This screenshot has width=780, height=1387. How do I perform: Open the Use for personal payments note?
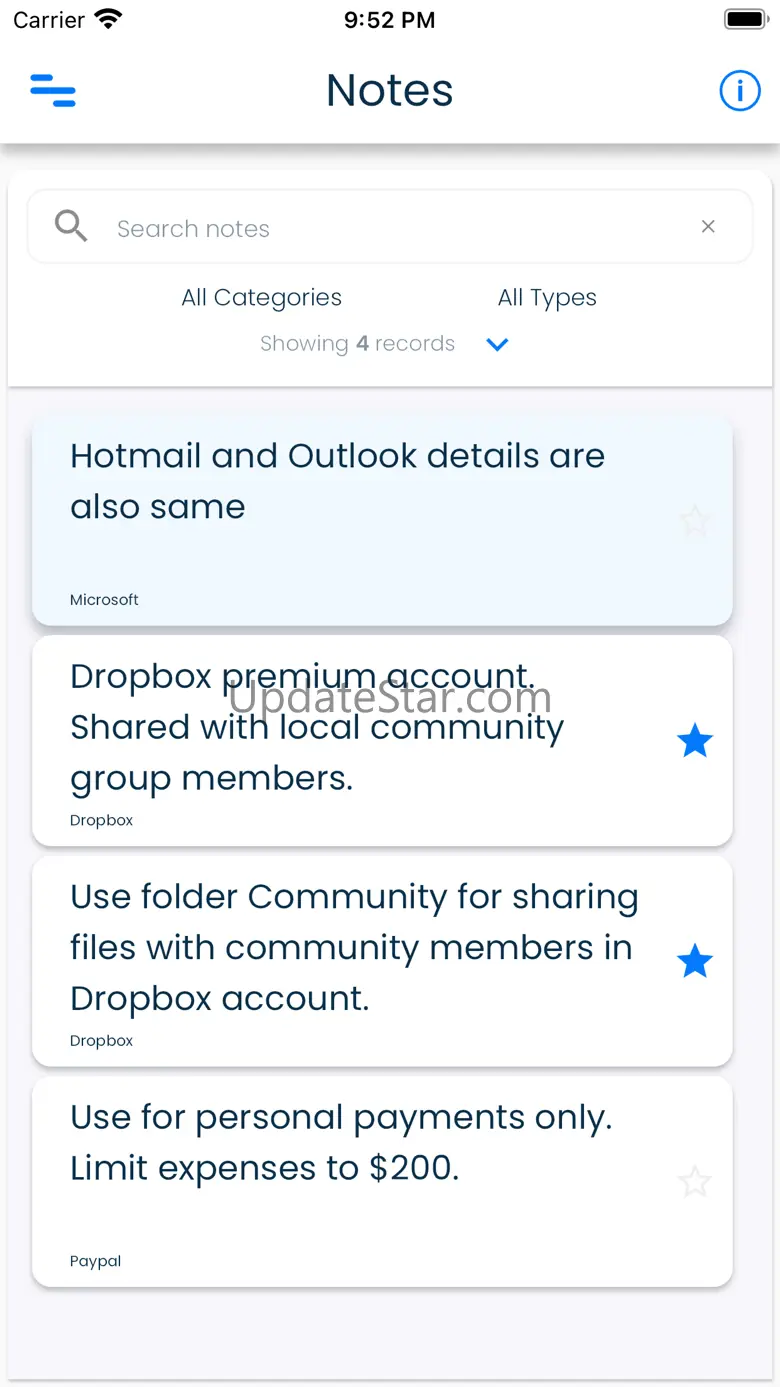click(x=382, y=1181)
